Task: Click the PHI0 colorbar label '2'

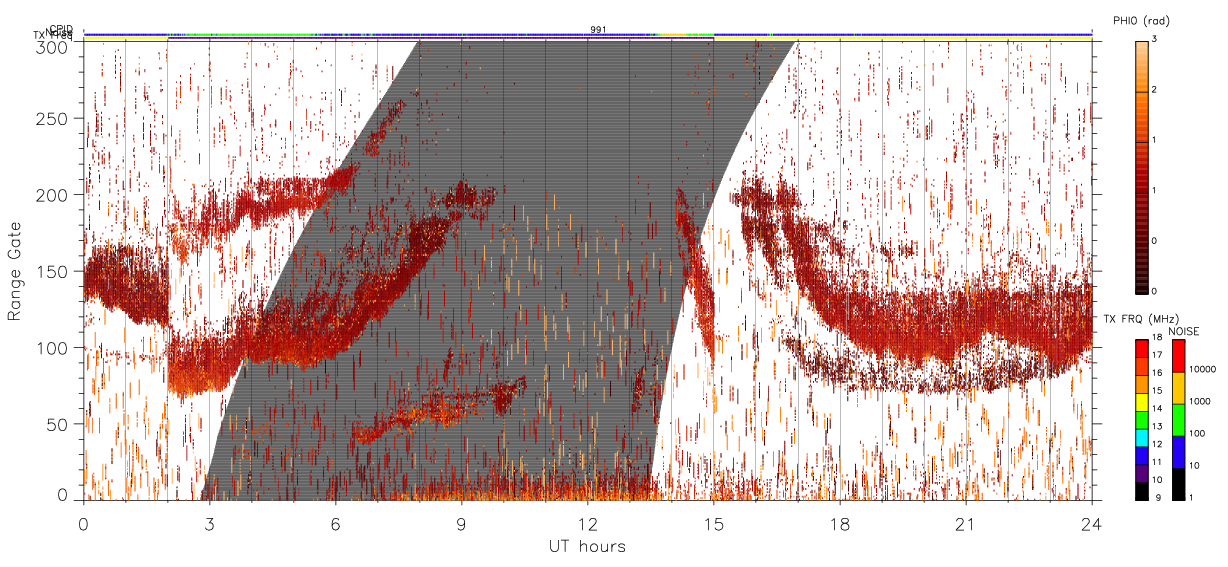Action: [1156, 91]
